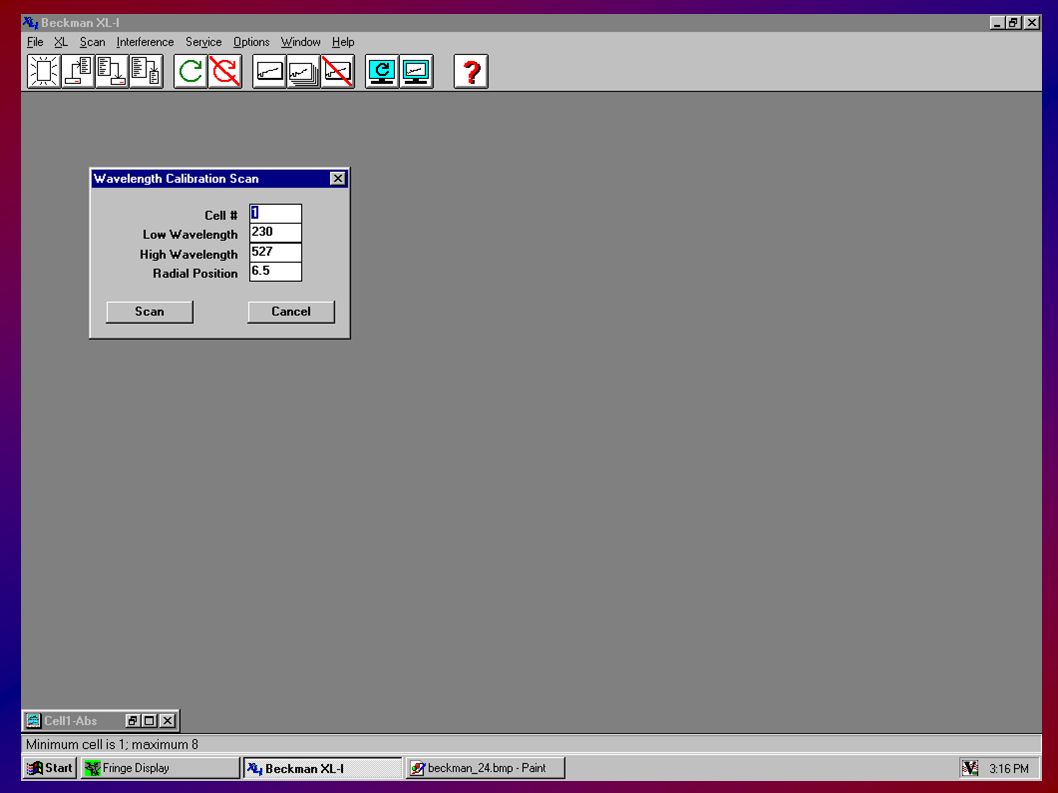Click the Cancel button in calibration dialog

(291, 312)
